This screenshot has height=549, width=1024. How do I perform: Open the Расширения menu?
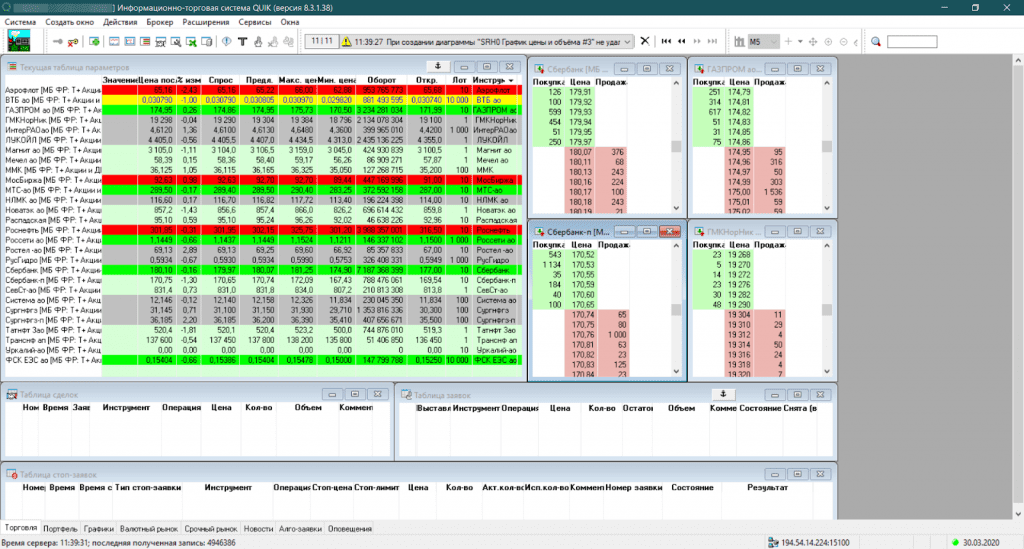pyautogui.click(x=203, y=21)
